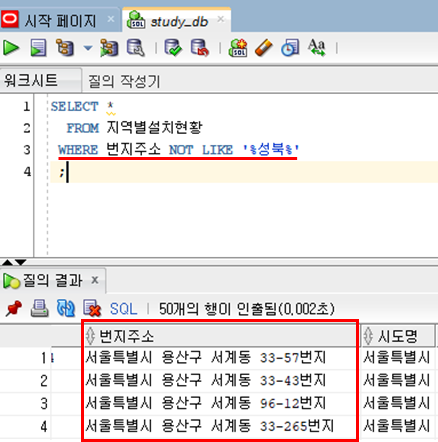
Task: Click the SQL Tuning Advisor icon
Action: [x=136, y=48]
